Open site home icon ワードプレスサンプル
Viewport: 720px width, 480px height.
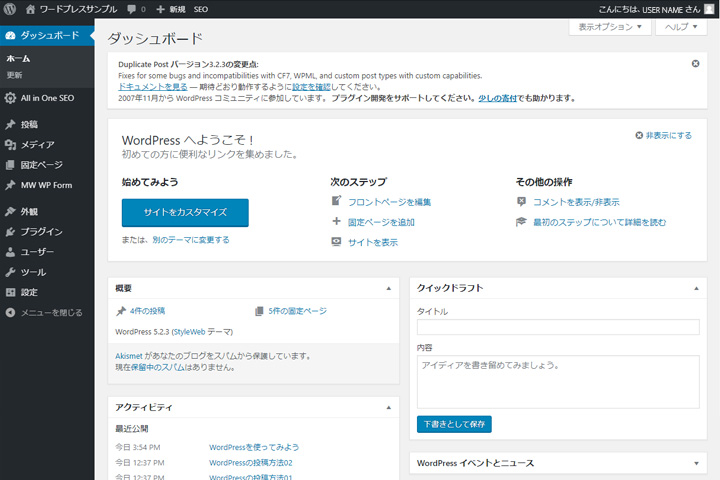pos(30,9)
